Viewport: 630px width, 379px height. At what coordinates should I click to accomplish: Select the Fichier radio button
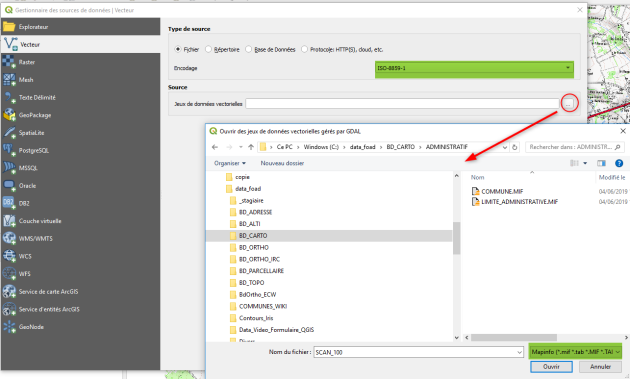(178, 49)
